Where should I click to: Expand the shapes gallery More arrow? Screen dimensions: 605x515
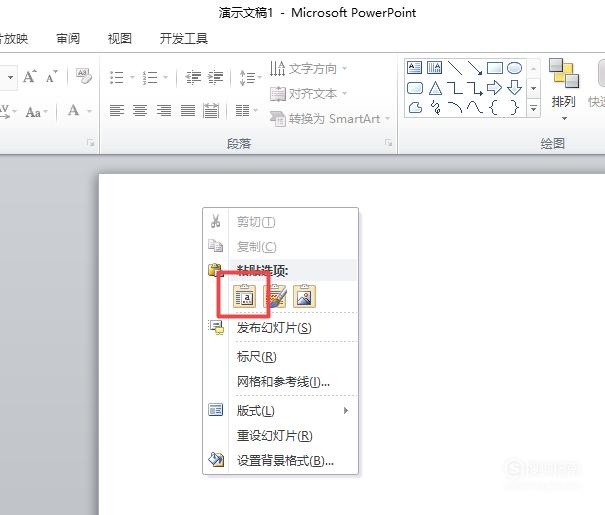534,108
